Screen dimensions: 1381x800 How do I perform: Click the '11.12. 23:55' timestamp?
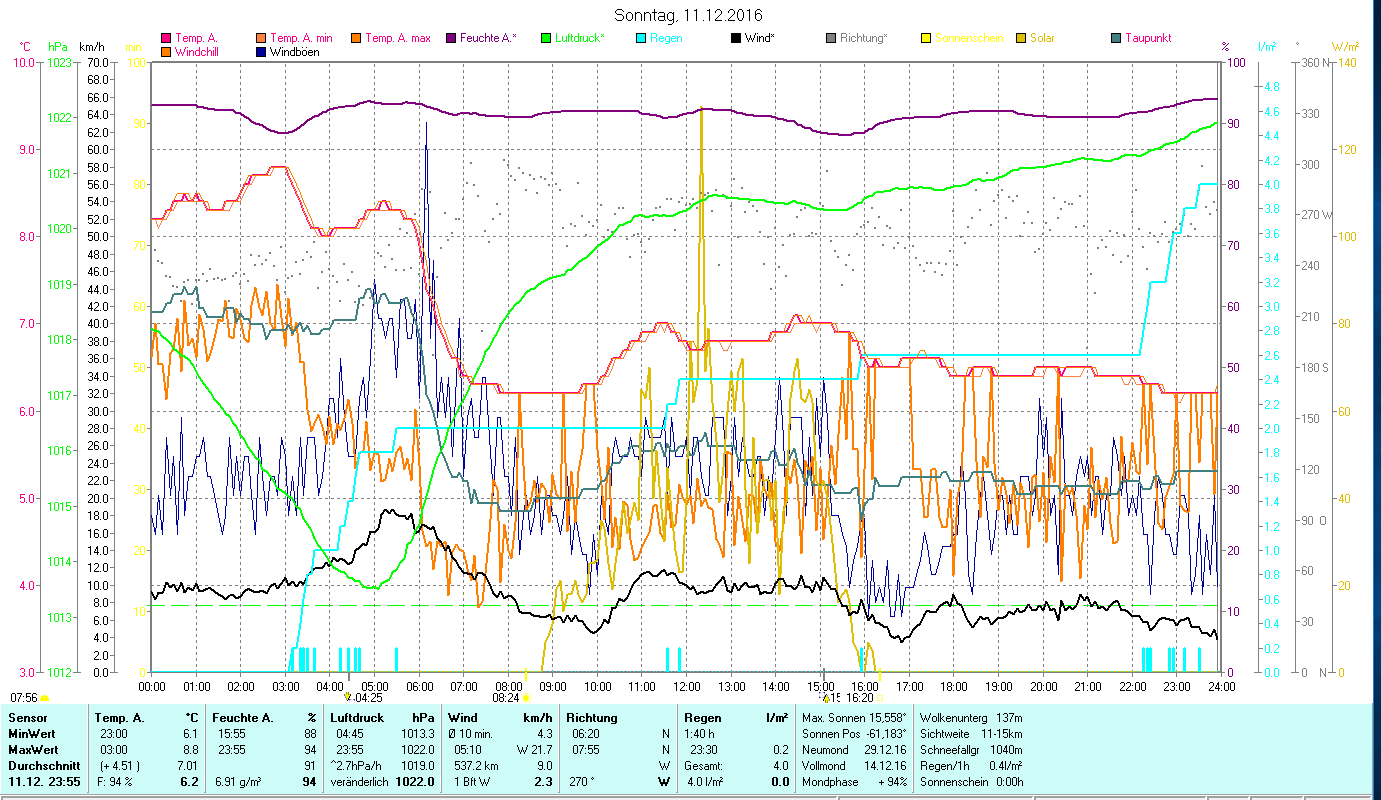(x=45, y=782)
